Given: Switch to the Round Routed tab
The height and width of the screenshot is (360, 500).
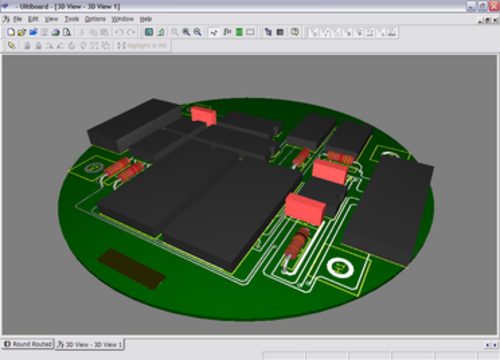Looking at the screenshot, I should pyautogui.click(x=28, y=344).
